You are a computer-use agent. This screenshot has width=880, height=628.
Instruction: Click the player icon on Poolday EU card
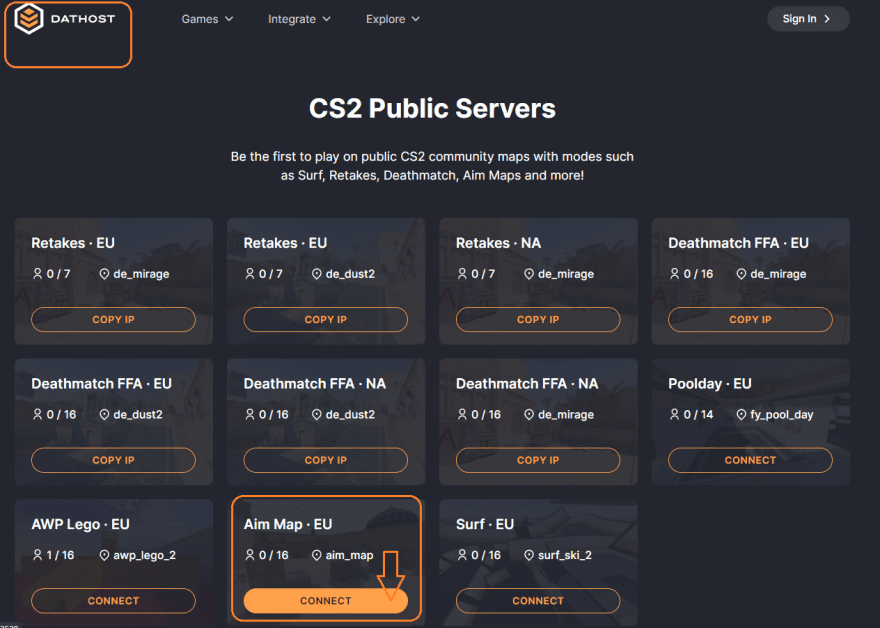[674, 414]
